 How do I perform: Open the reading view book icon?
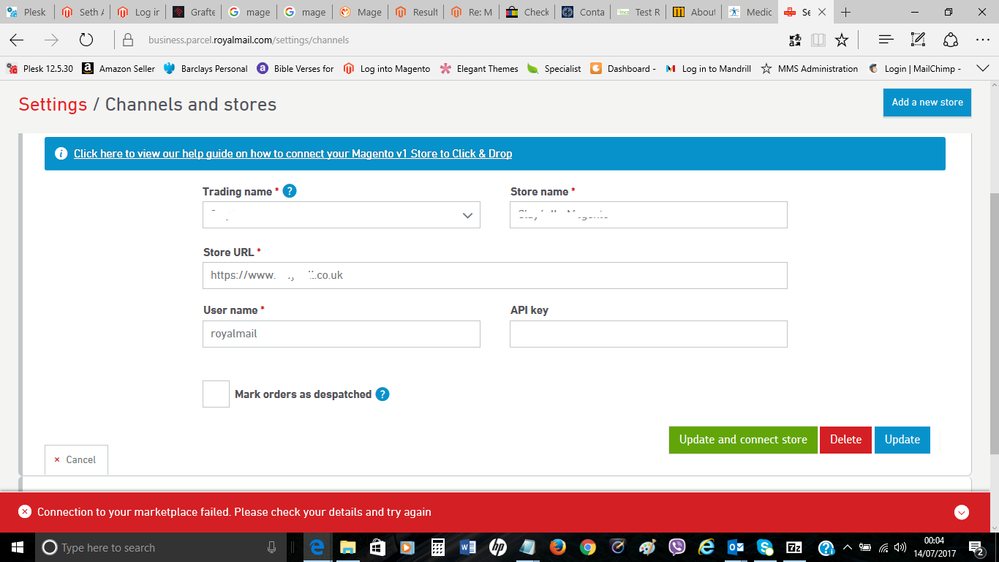818,40
